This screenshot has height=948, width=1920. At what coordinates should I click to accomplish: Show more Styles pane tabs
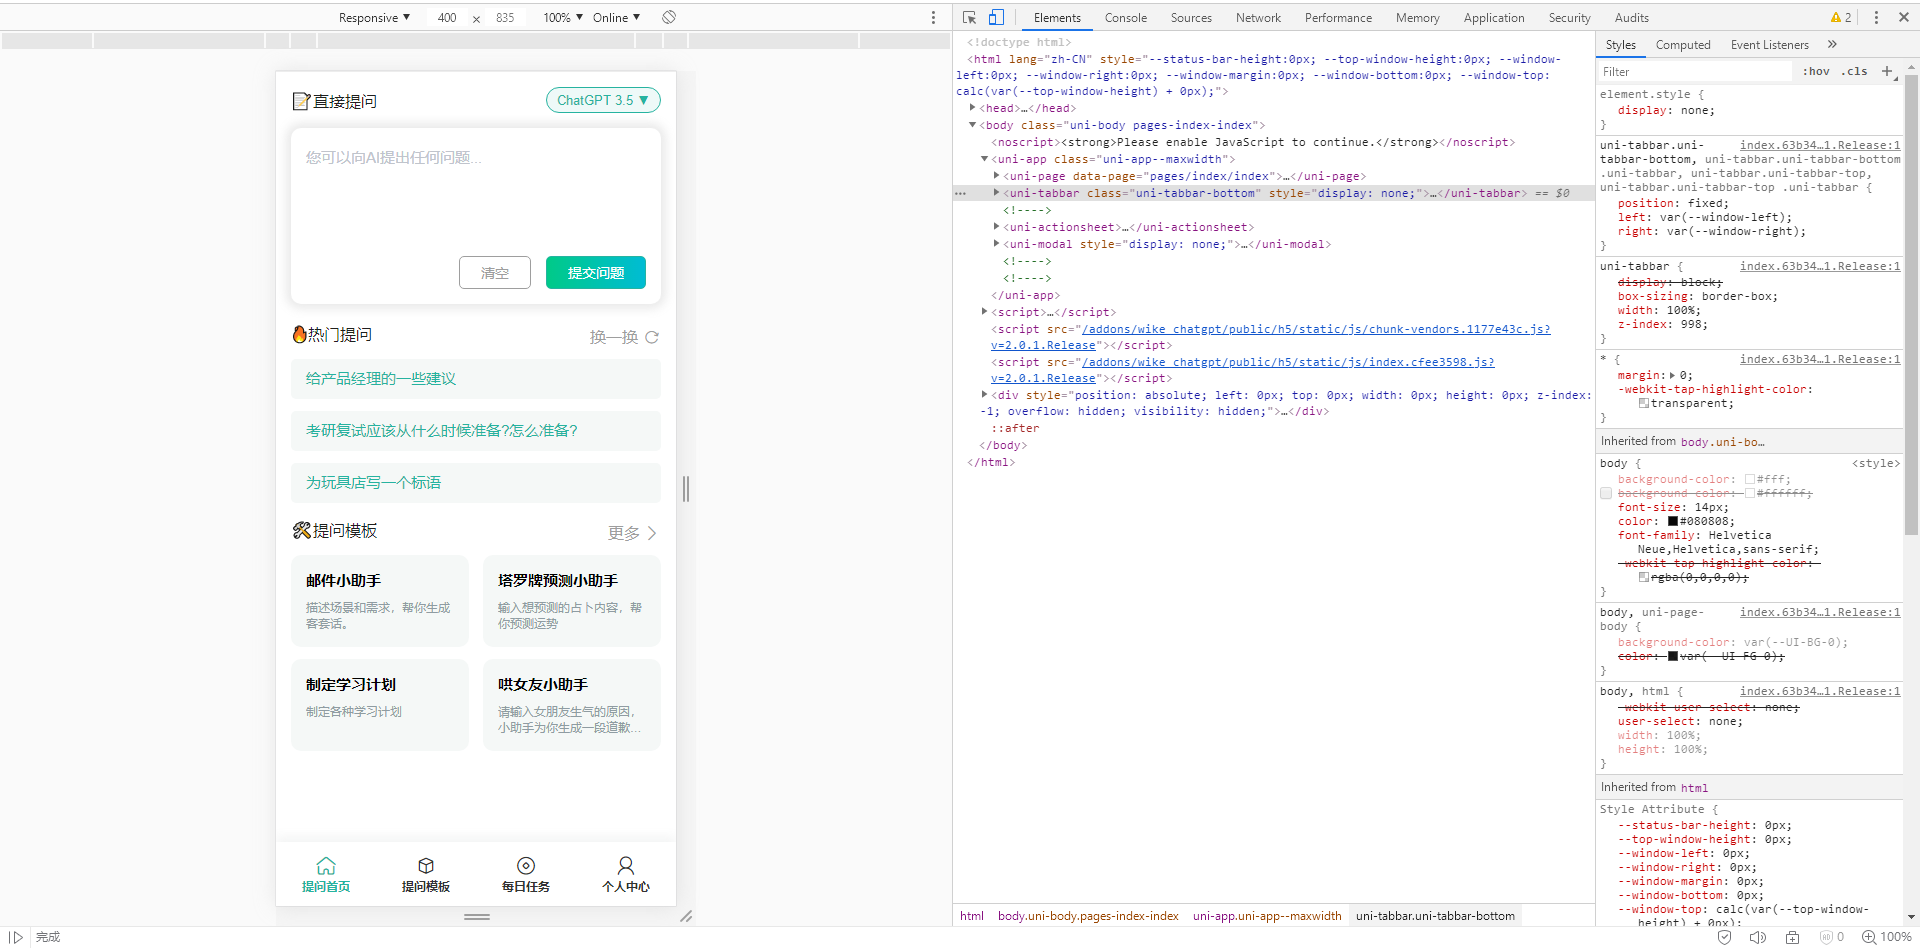pyautogui.click(x=1832, y=44)
